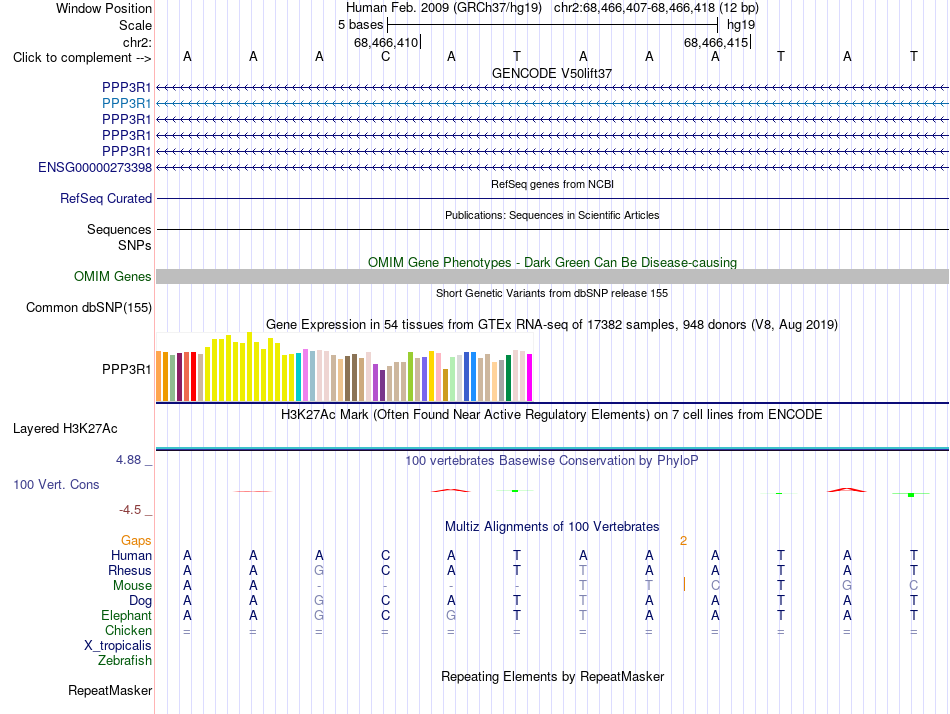Screen dimensions: 950x714
Task: Click 'Repeating Elements by RepeatMasker' title
Action: pyautogui.click(x=552, y=676)
